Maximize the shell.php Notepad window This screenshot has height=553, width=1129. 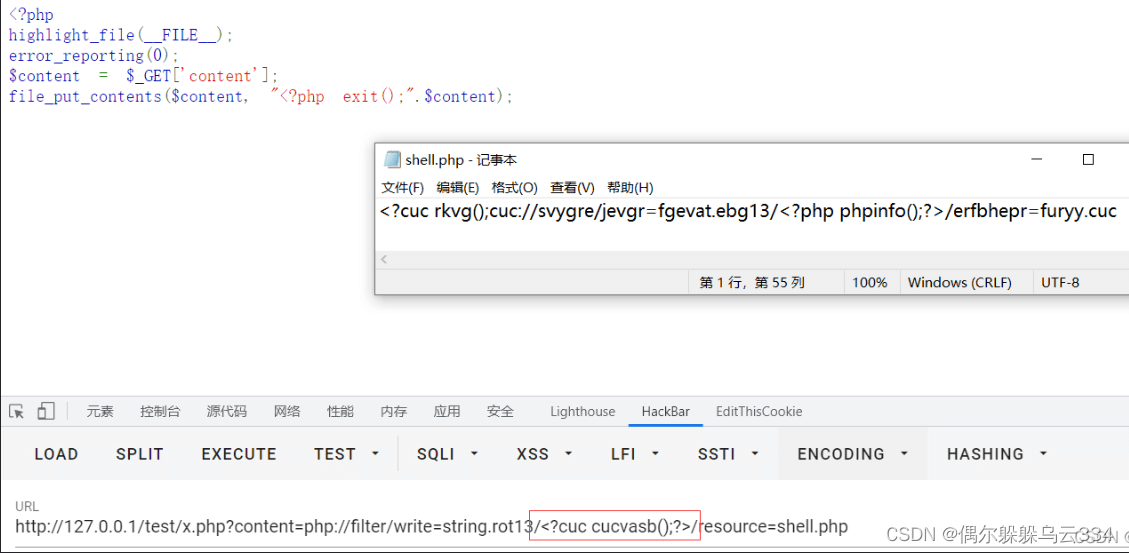click(1088, 160)
